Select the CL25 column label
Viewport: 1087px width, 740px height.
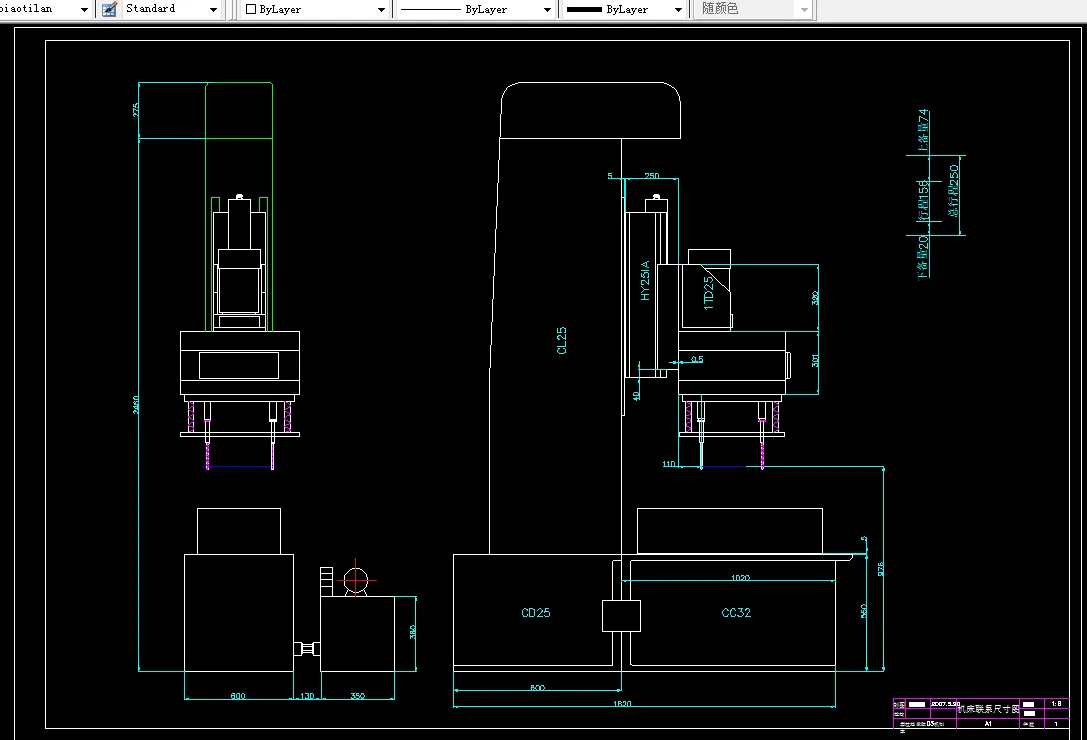click(562, 341)
